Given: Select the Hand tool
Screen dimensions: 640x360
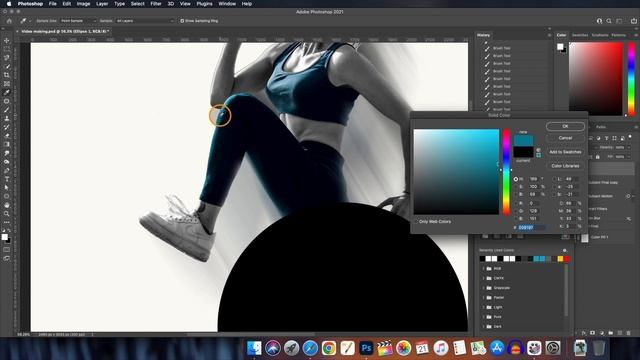Looking at the screenshot, I should pyautogui.click(x=7, y=205).
